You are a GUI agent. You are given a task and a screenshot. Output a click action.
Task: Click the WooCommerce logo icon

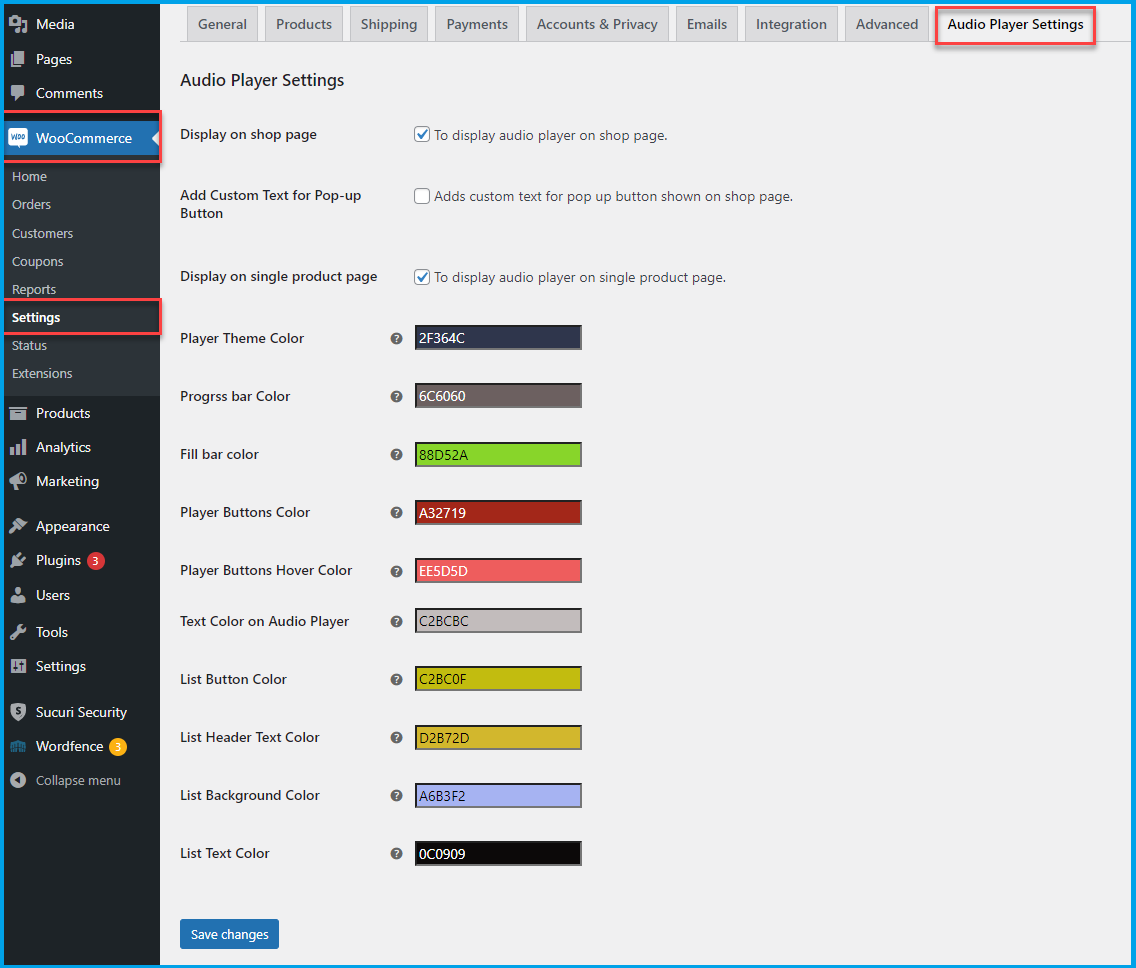coord(18,138)
